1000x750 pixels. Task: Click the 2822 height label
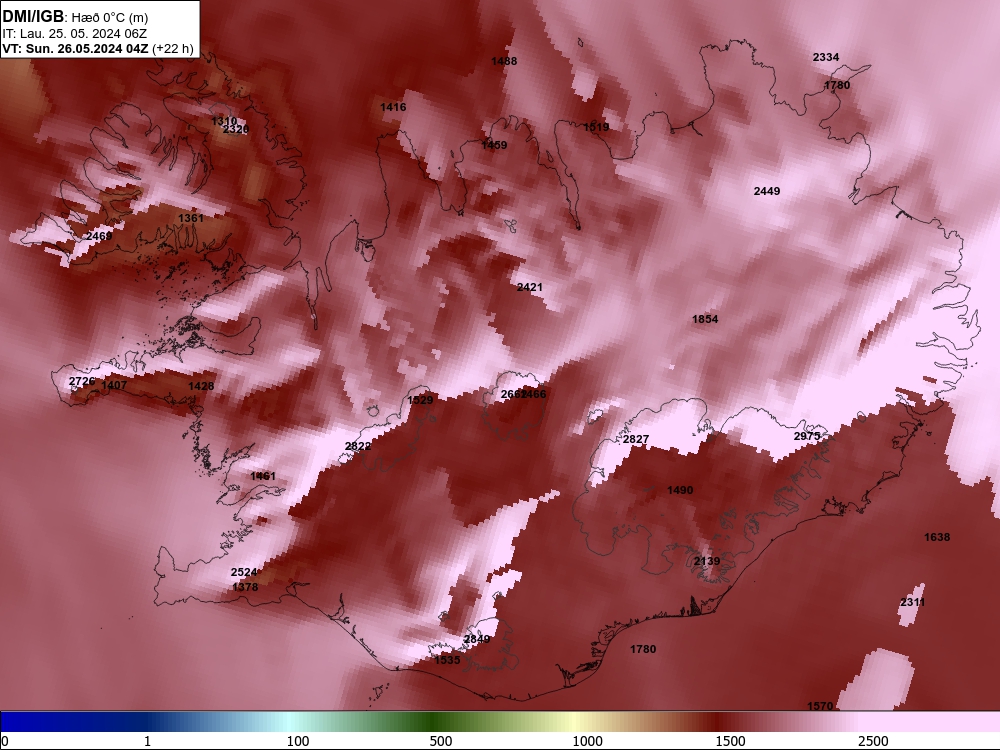pos(358,446)
